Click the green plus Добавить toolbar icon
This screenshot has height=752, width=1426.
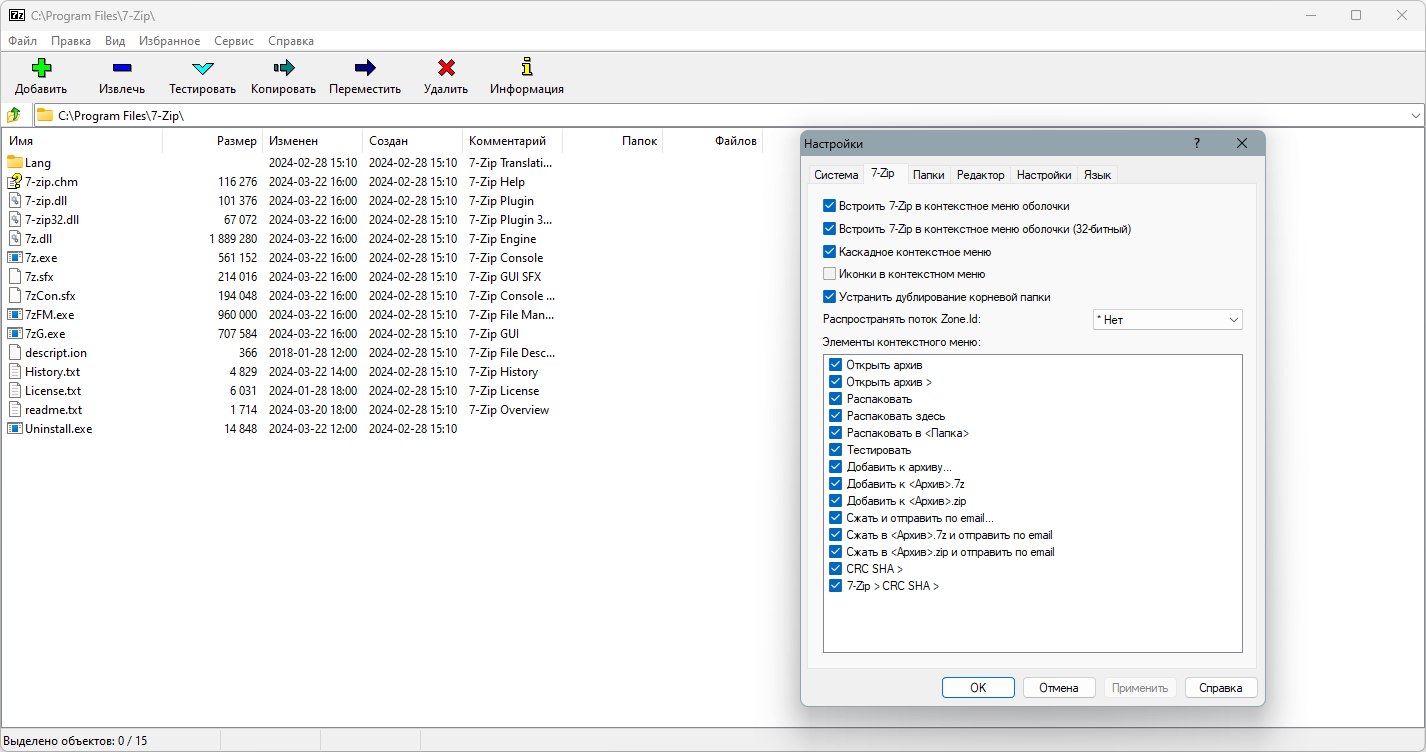click(x=41, y=68)
